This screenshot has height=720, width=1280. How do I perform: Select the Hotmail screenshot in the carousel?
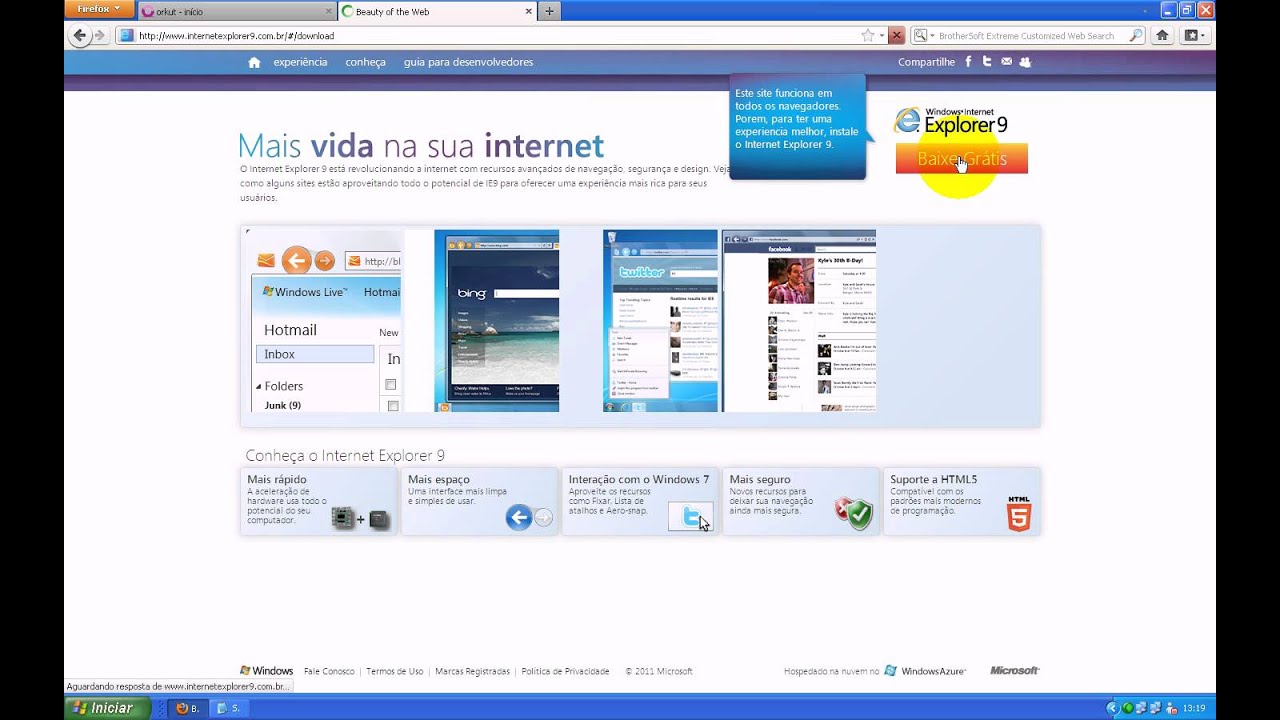324,321
